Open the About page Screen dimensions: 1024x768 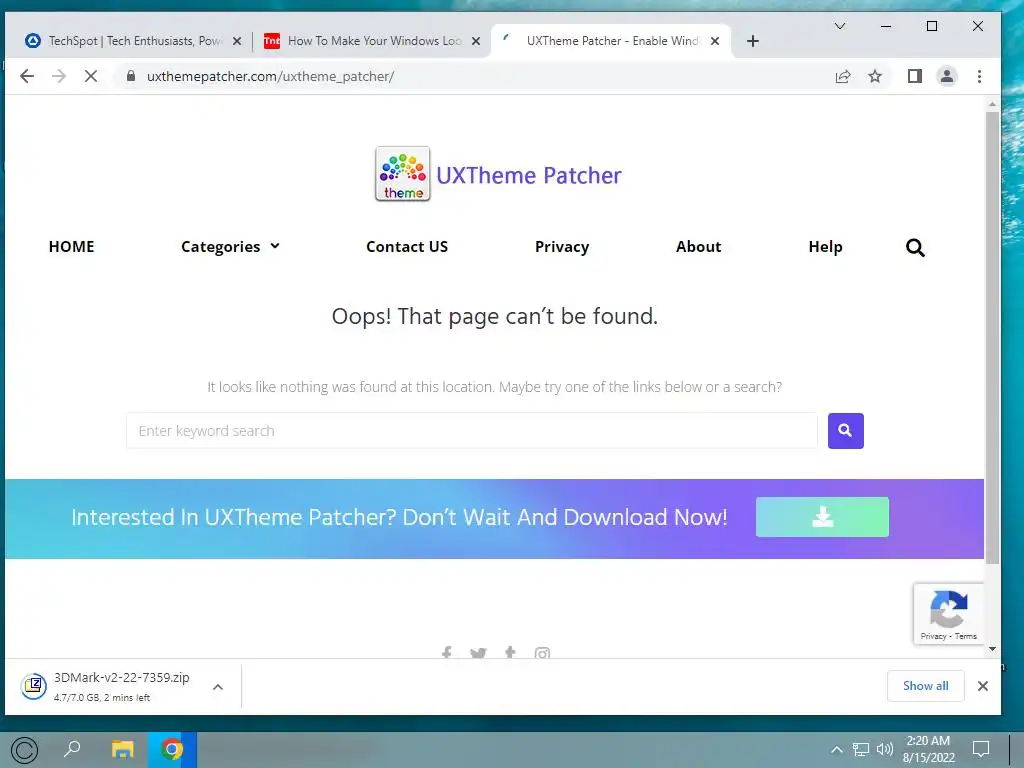coord(698,247)
